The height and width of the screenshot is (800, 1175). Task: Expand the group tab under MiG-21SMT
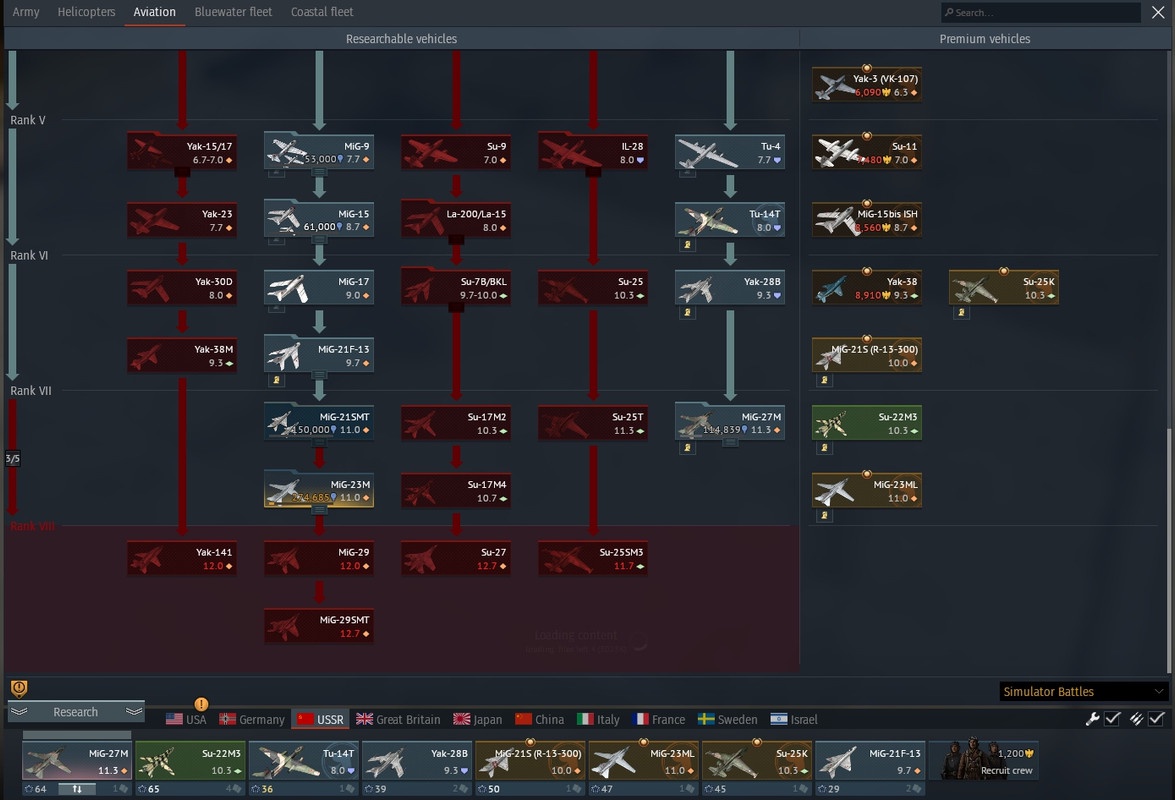318,443
